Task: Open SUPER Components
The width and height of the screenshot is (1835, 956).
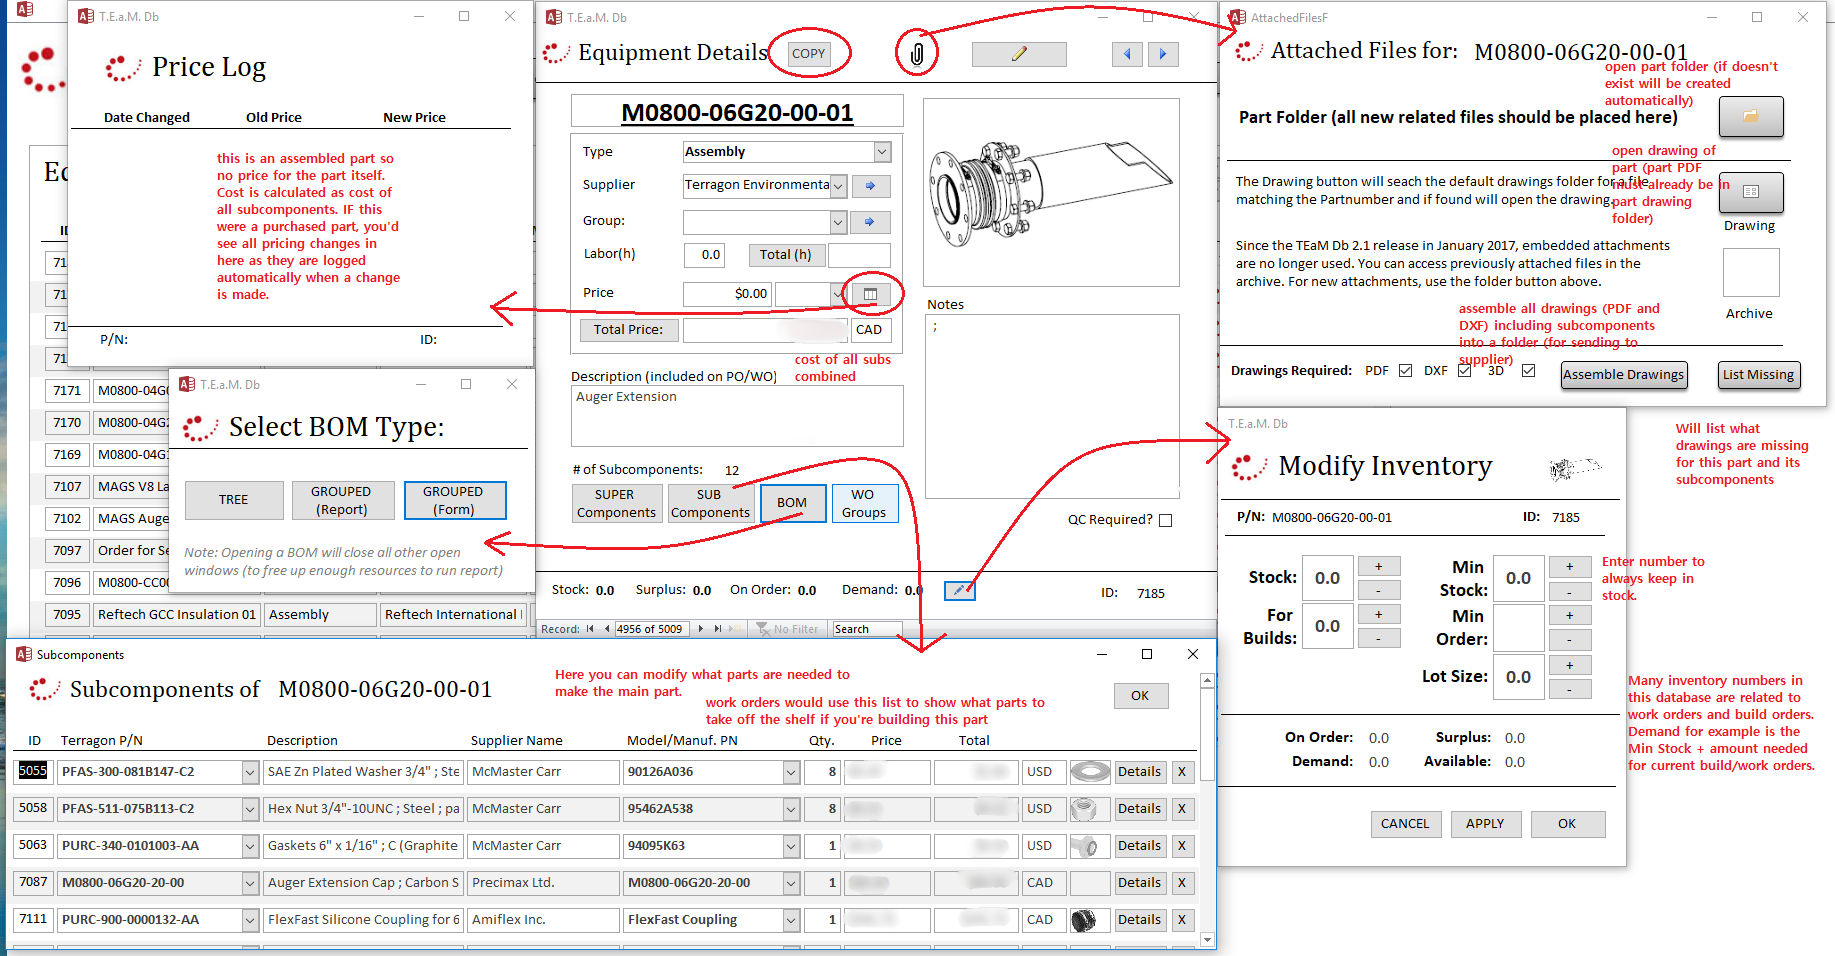Action: [x=616, y=504]
